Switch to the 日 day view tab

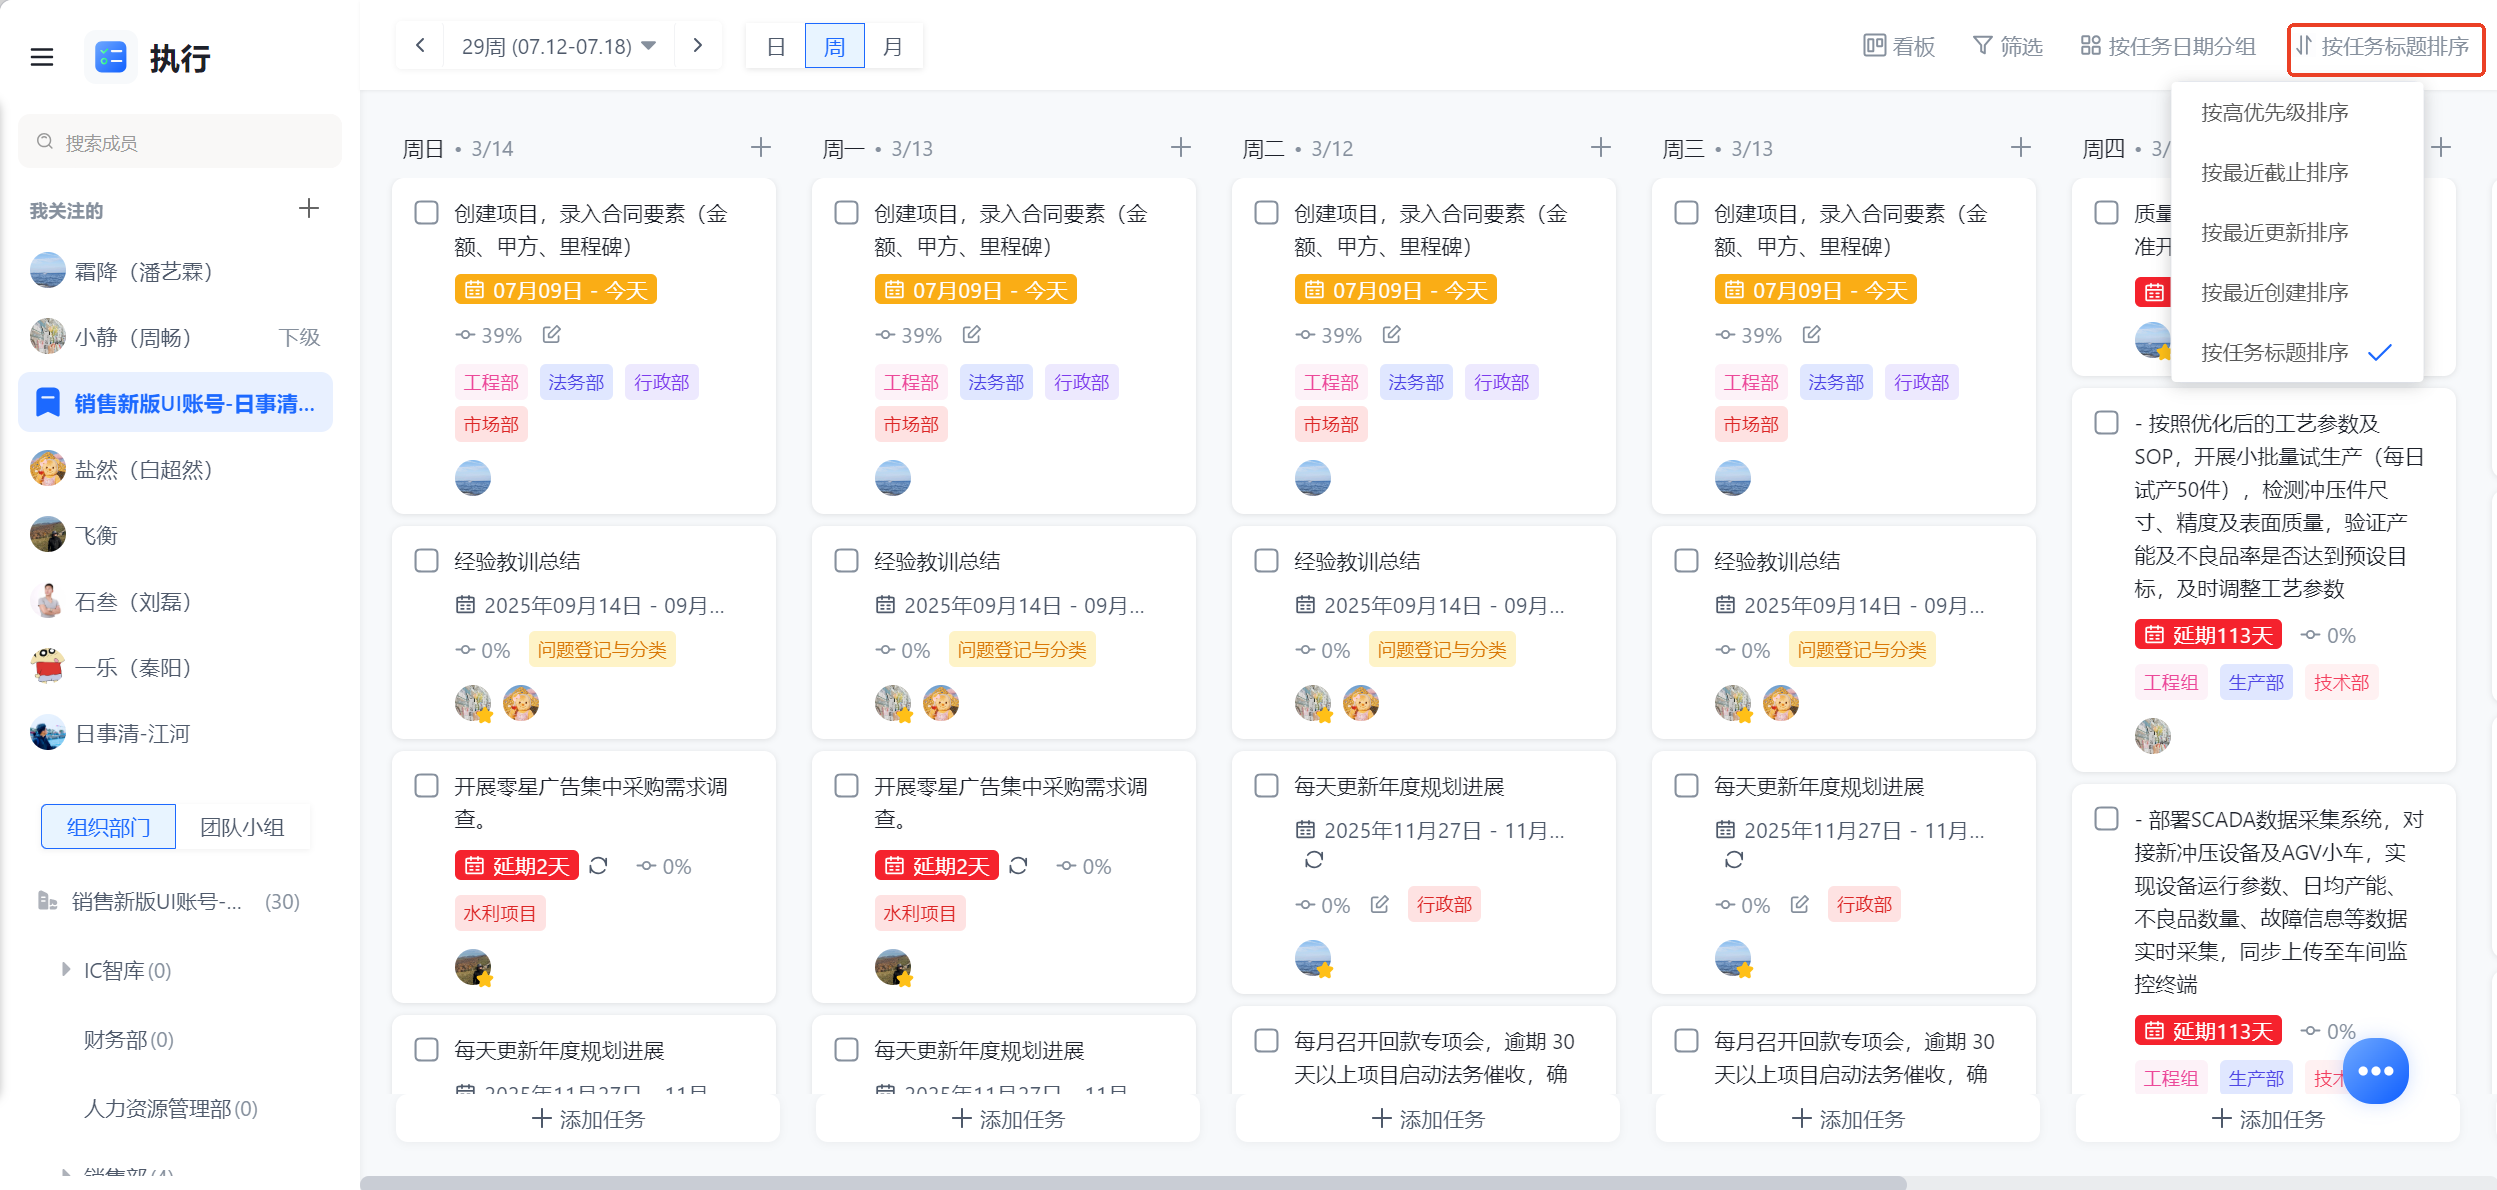776,46
